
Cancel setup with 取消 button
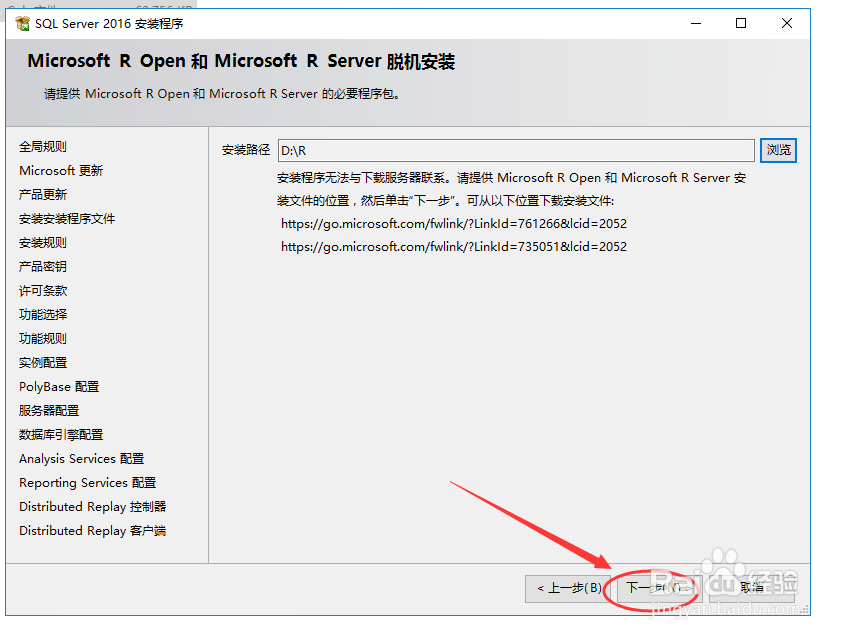point(751,588)
